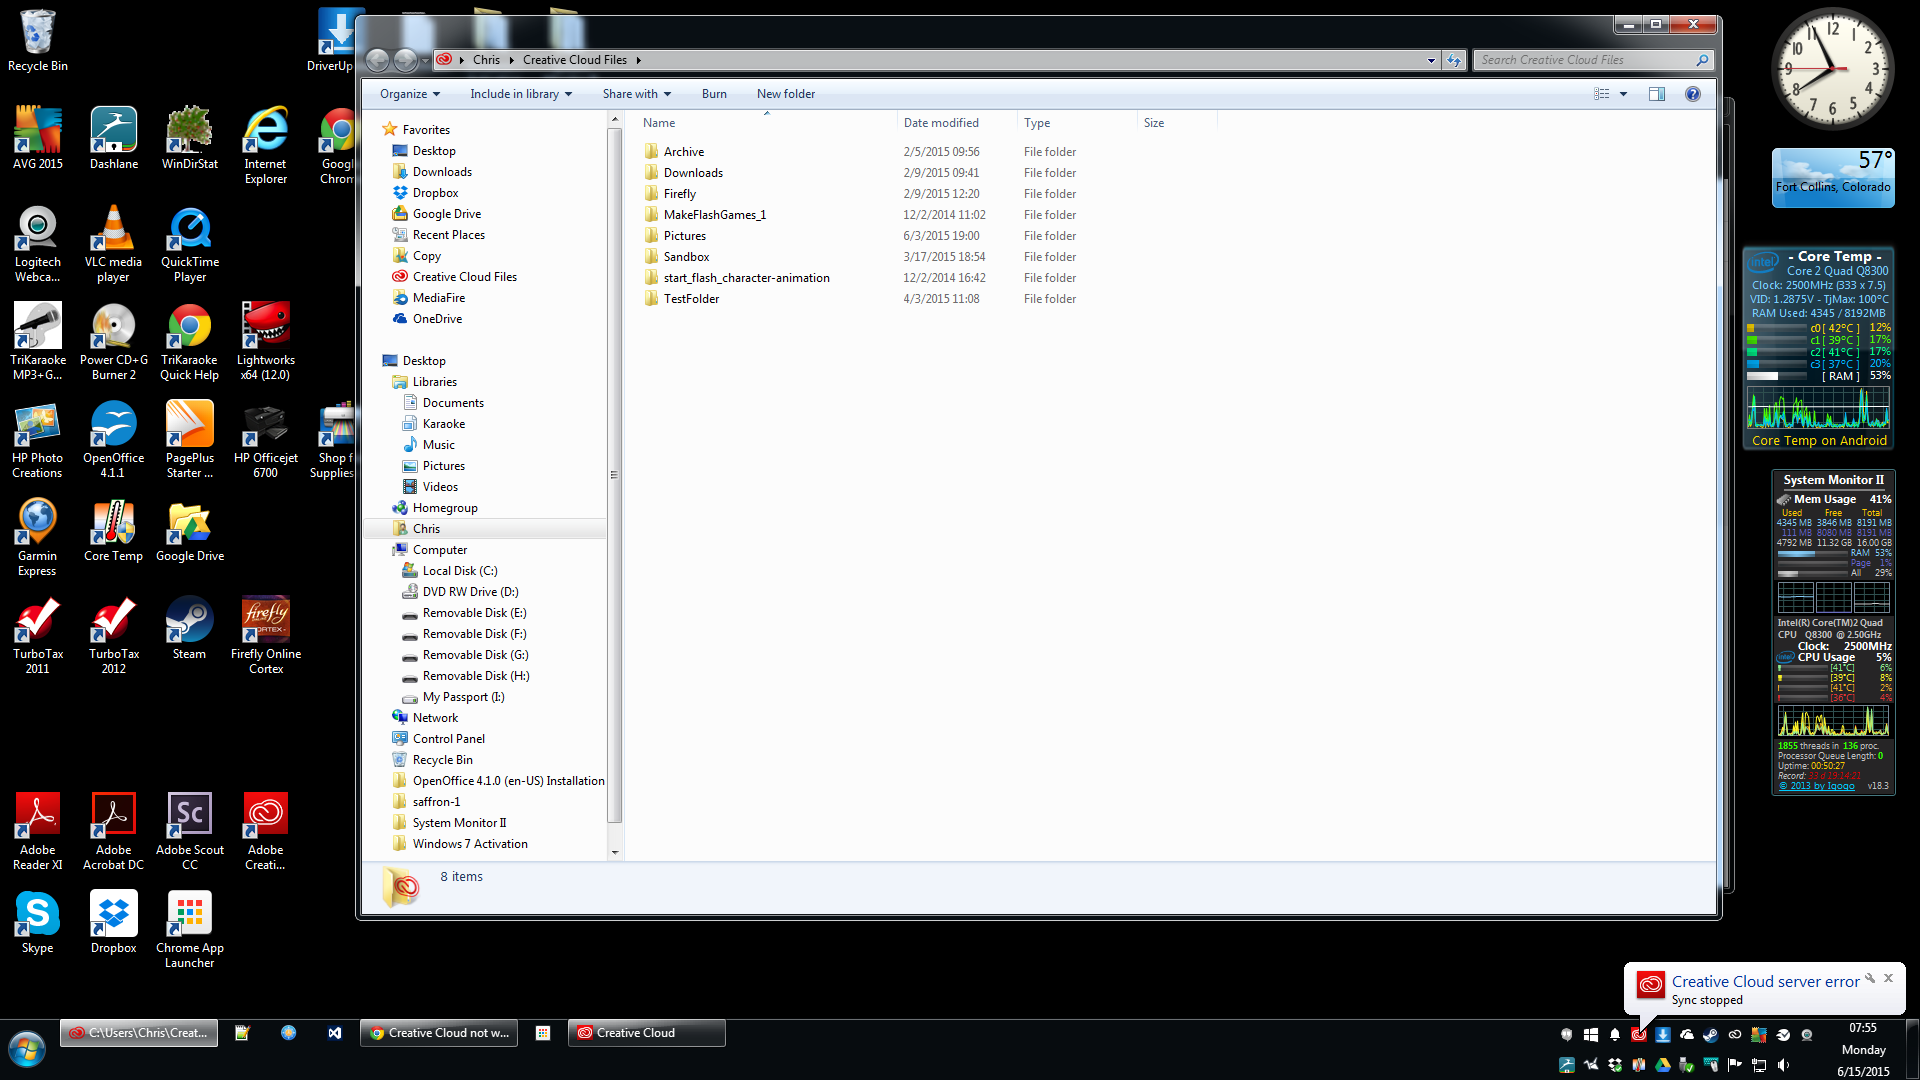The image size is (1920, 1080).
Task: Dismiss the Creative Cloud server error notification
Action: (1888, 978)
